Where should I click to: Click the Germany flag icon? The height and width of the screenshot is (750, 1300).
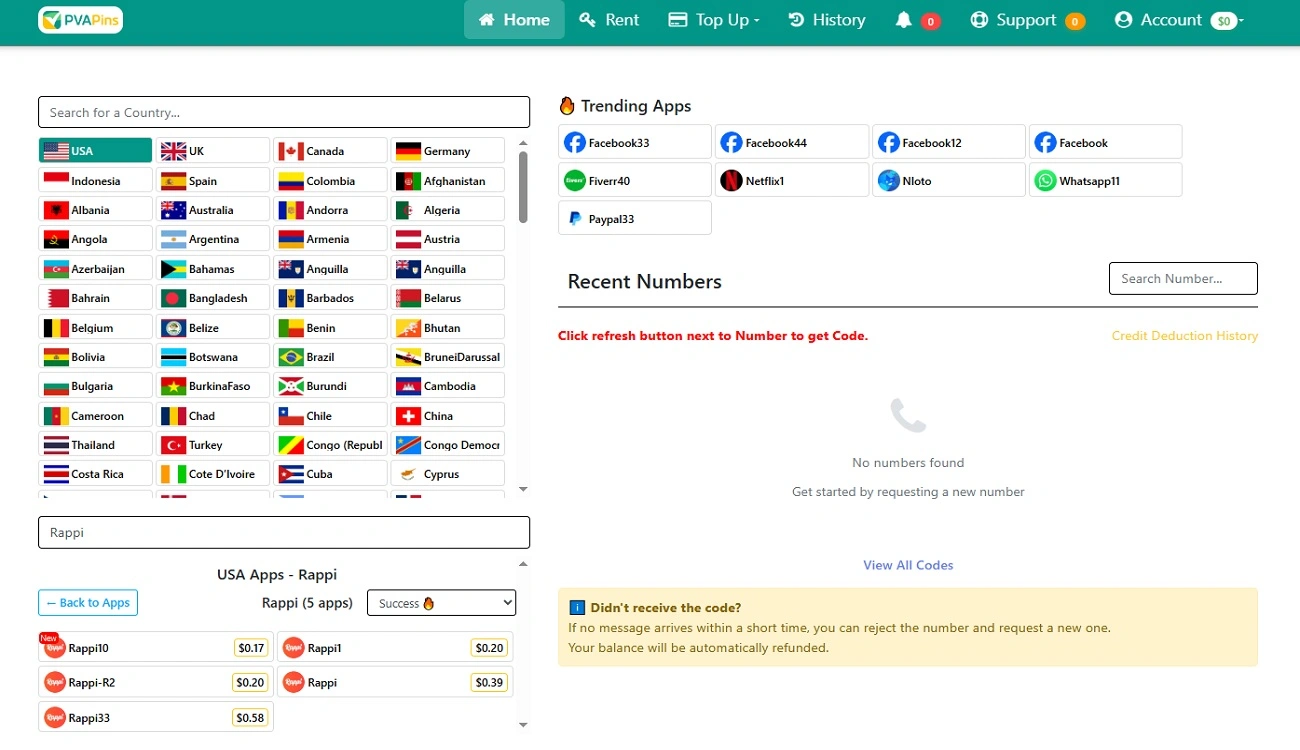[x=408, y=151]
